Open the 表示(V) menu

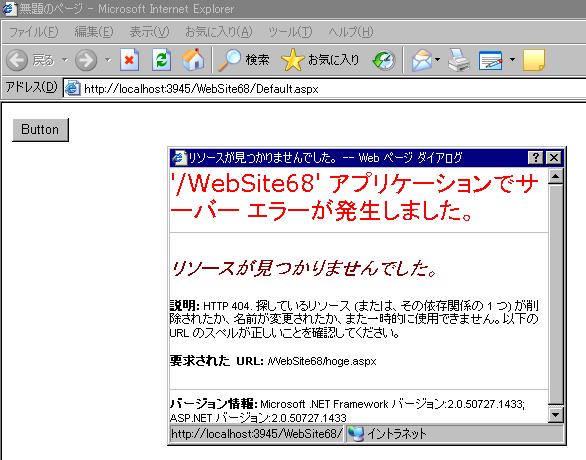(149, 32)
